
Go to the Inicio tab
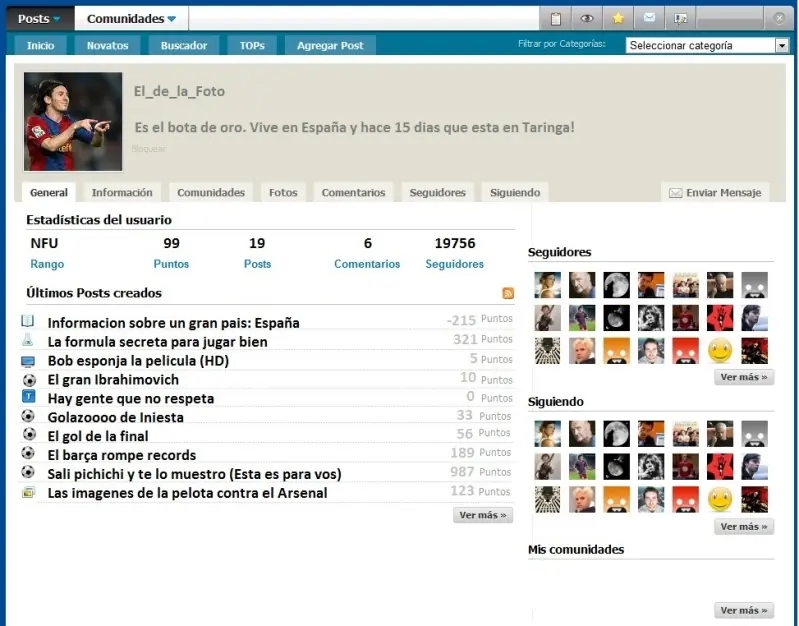(40, 45)
